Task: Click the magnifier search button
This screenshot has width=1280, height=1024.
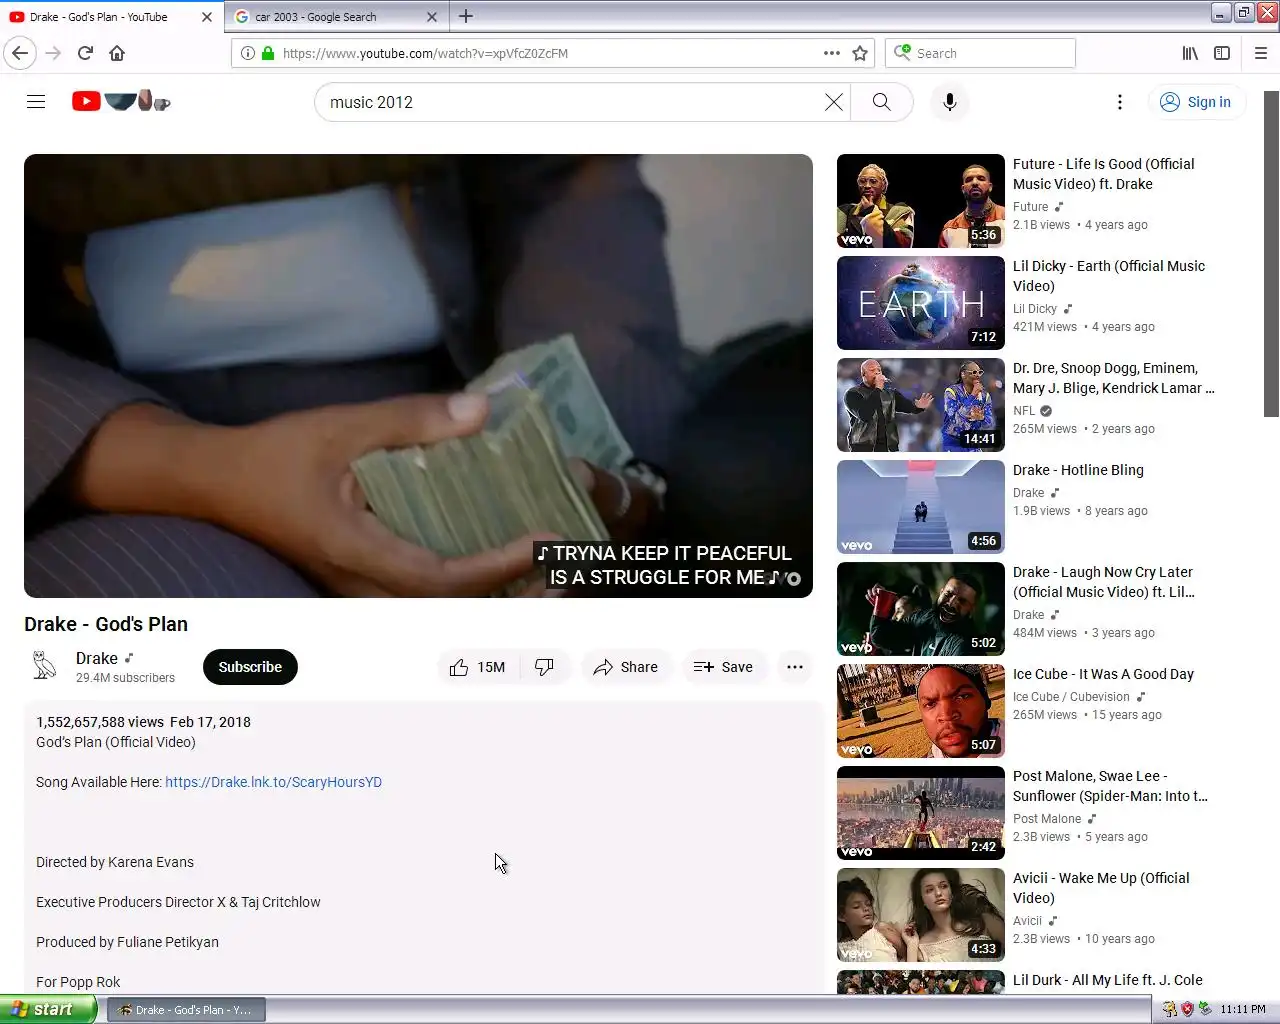Action: (881, 102)
